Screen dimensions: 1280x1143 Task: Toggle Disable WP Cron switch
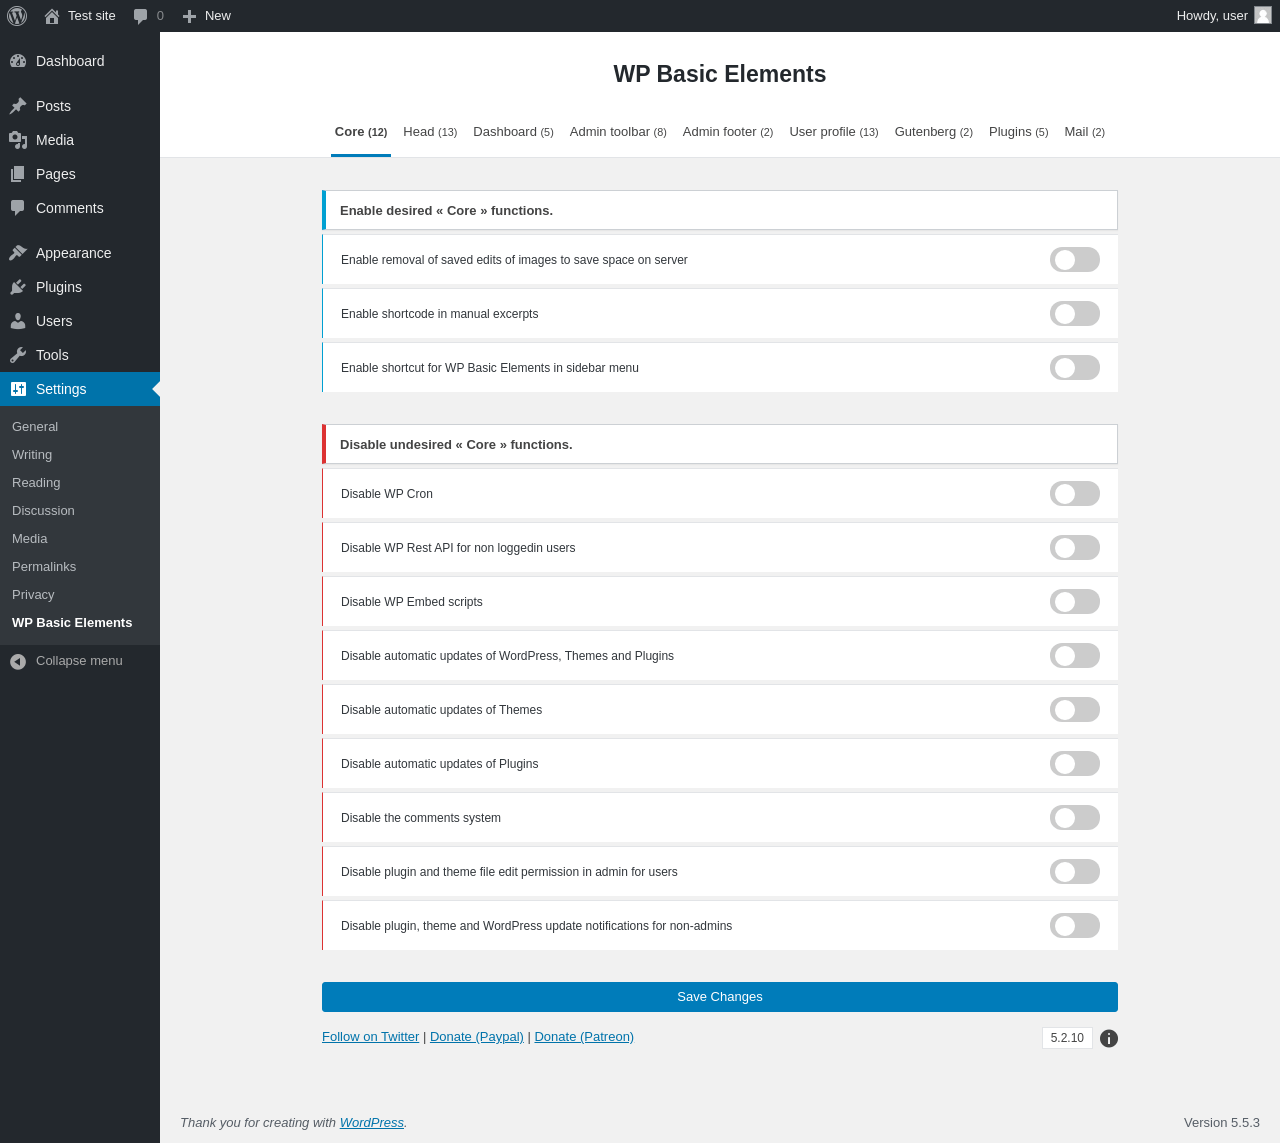click(1075, 494)
